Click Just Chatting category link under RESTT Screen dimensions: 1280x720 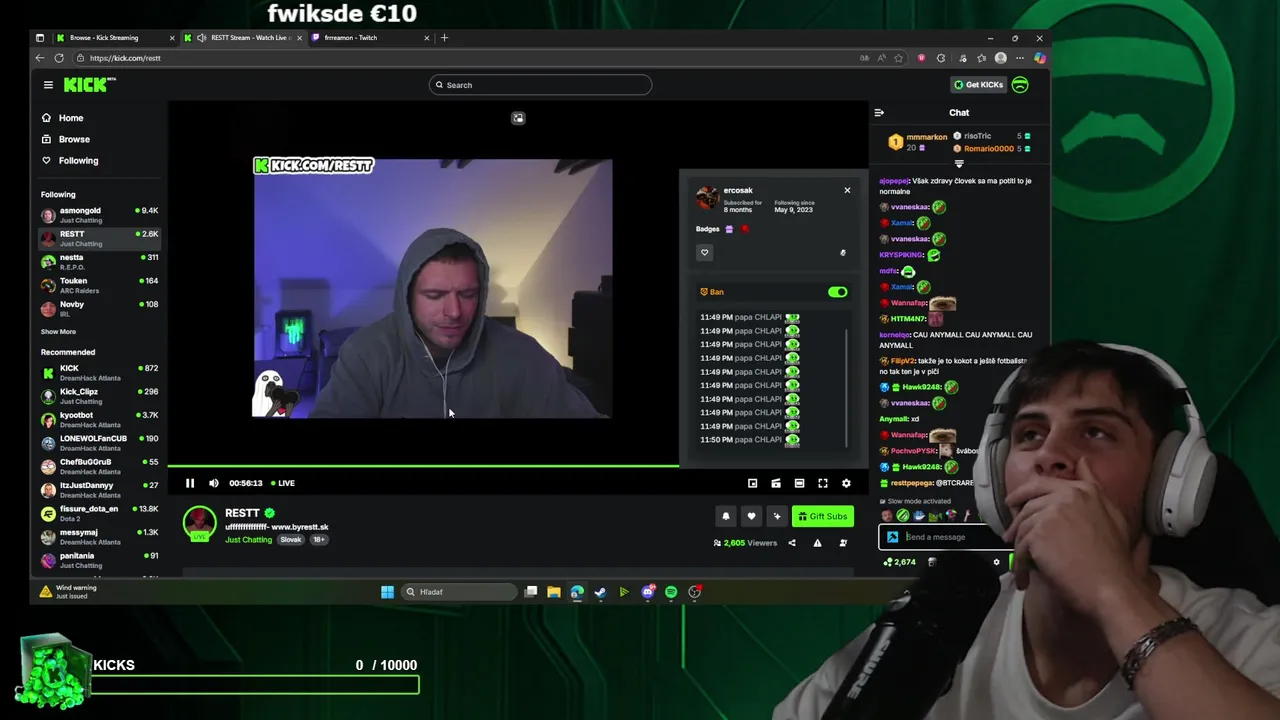tap(248, 540)
